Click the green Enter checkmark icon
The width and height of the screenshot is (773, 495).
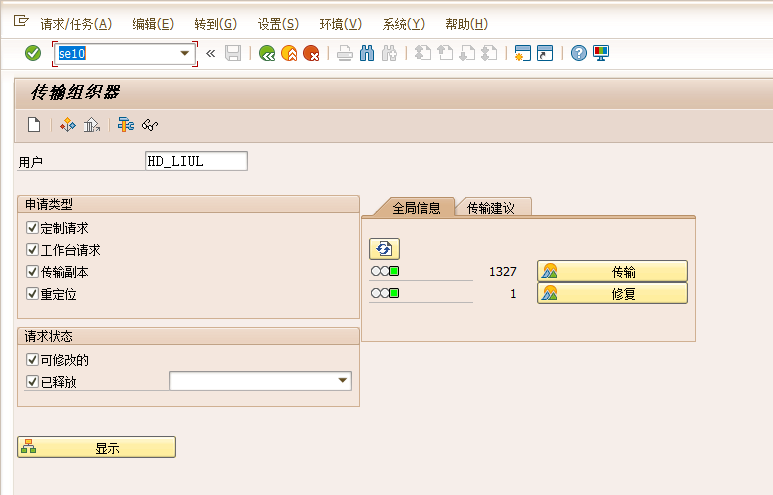[x=33, y=53]
